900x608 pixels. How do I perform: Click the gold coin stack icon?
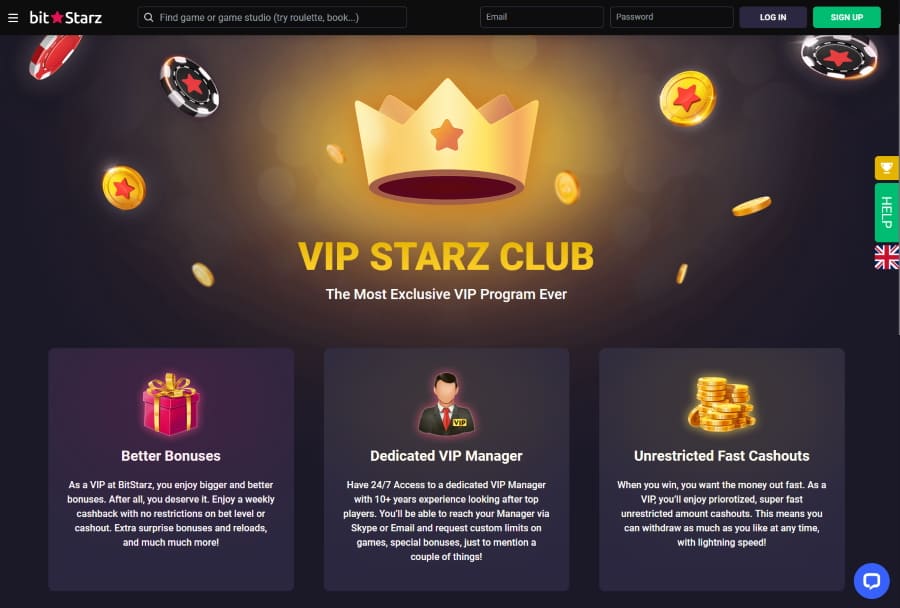722,404
